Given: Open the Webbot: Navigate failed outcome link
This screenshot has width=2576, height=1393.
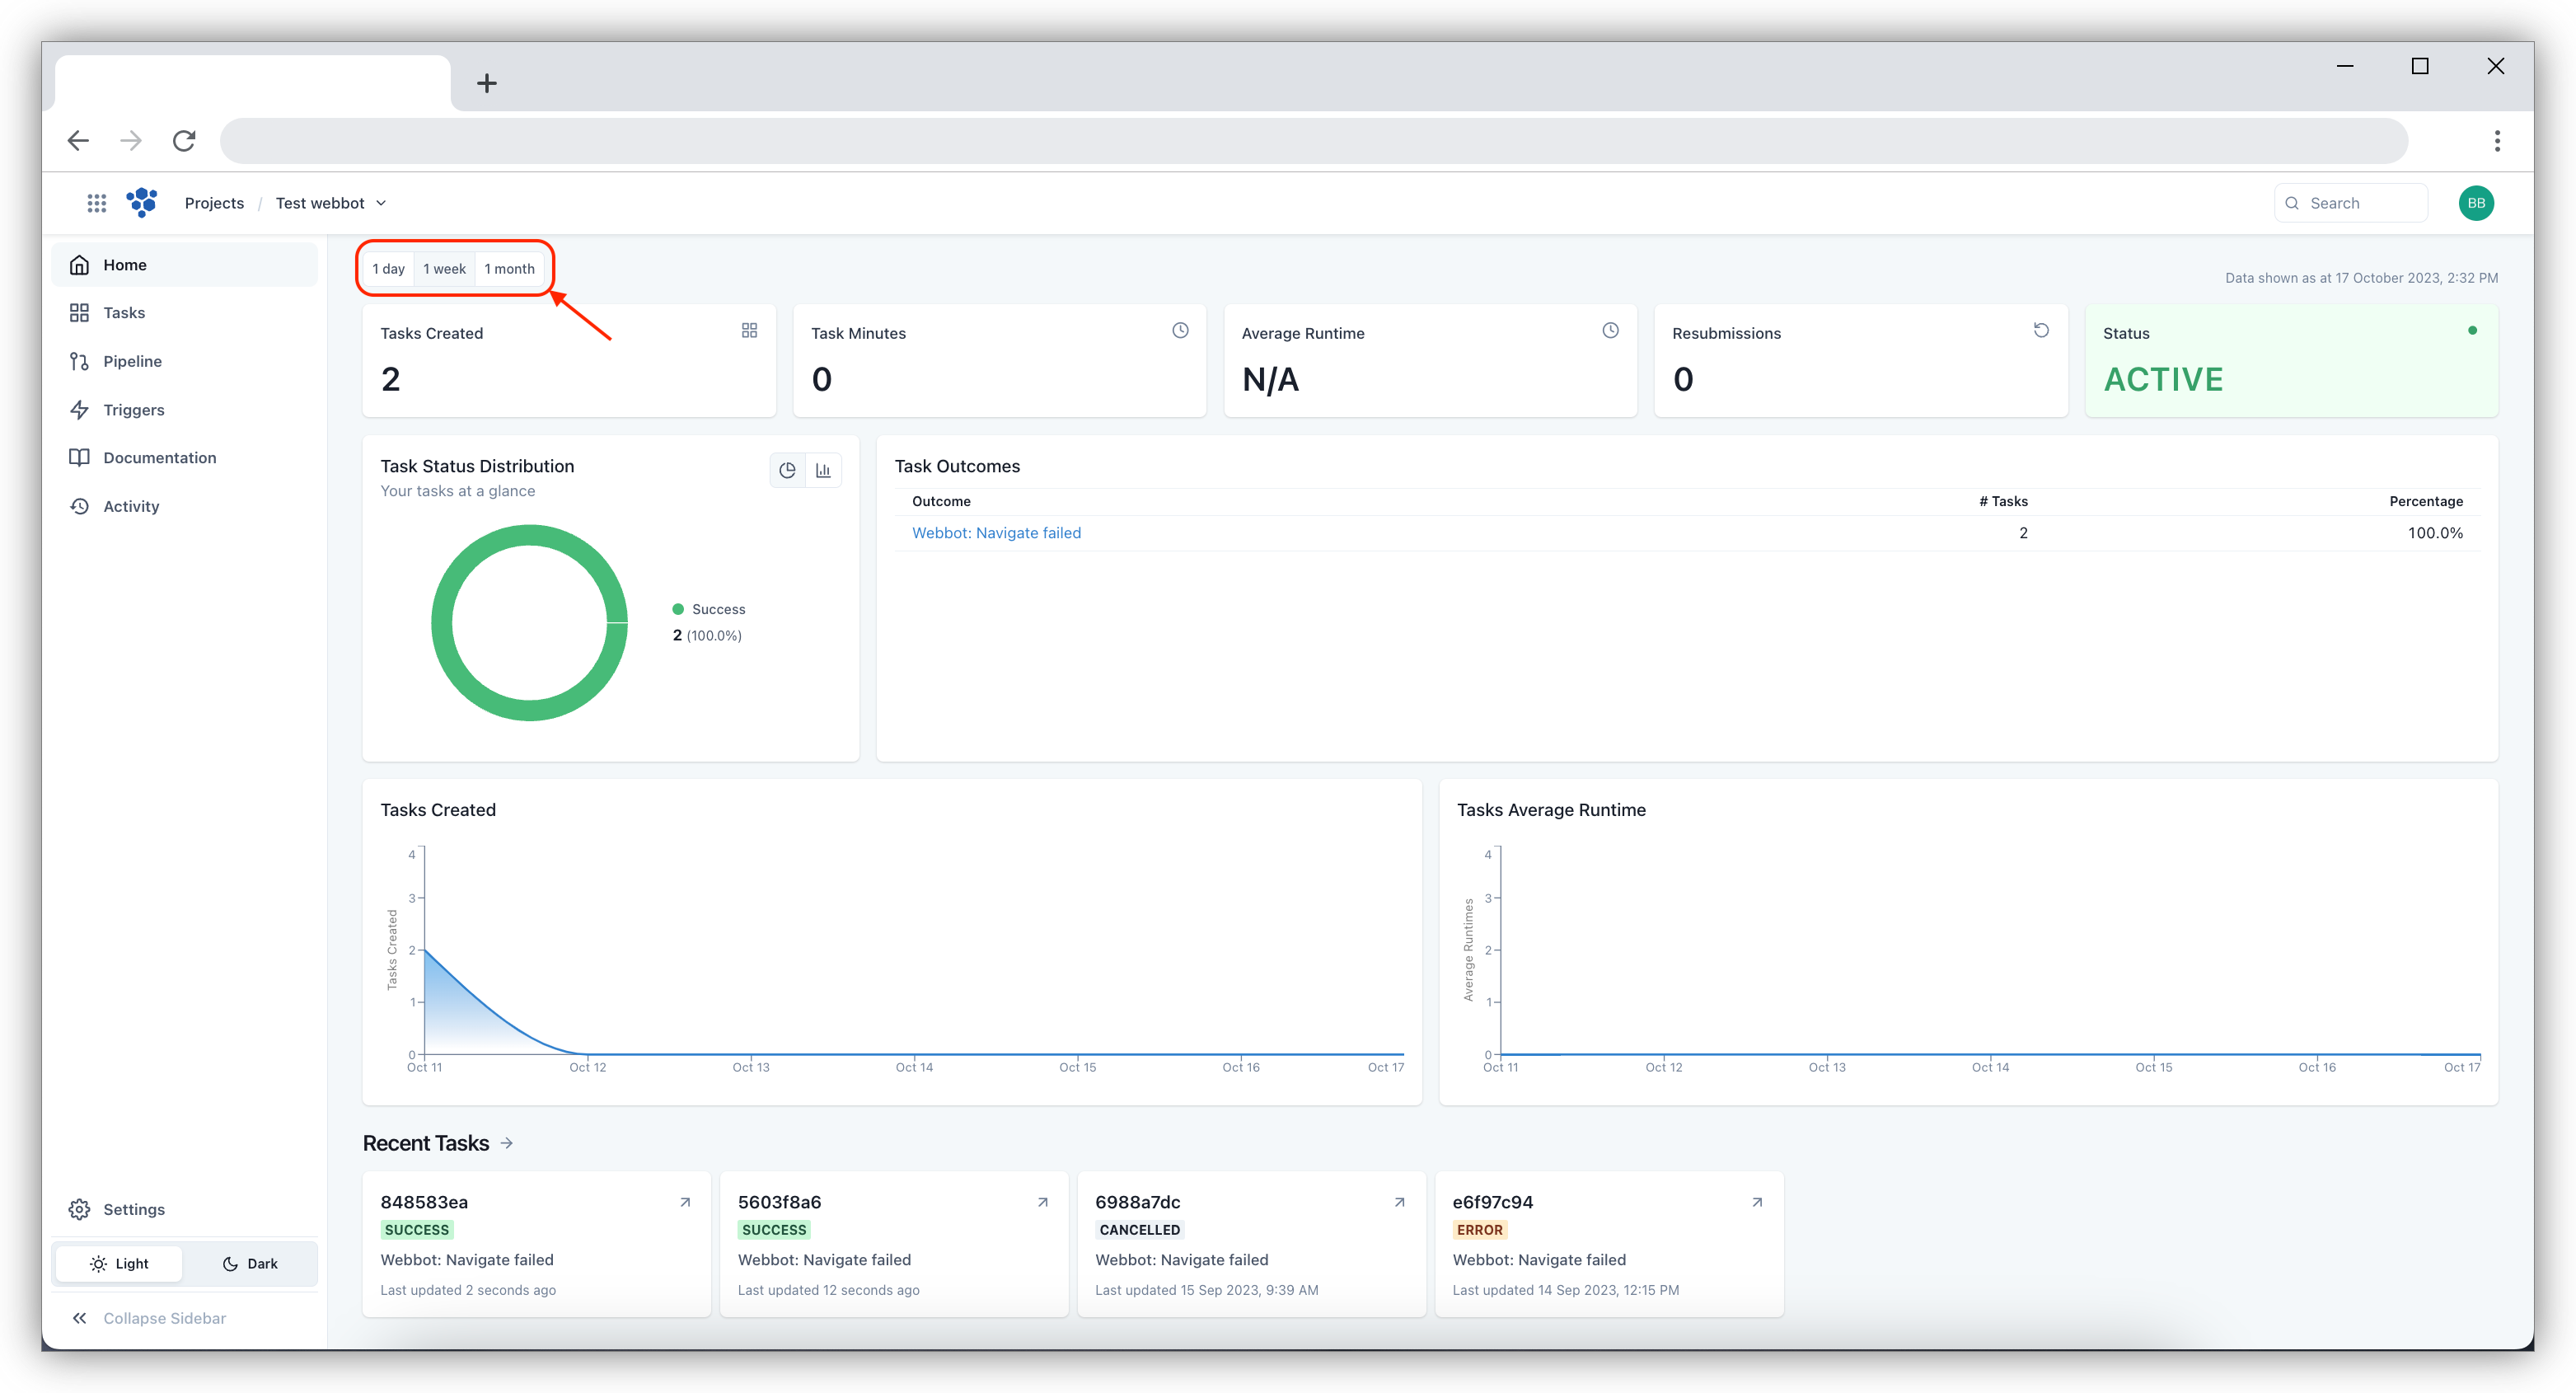Looking at the screenshot, I should tap(996, 533).
